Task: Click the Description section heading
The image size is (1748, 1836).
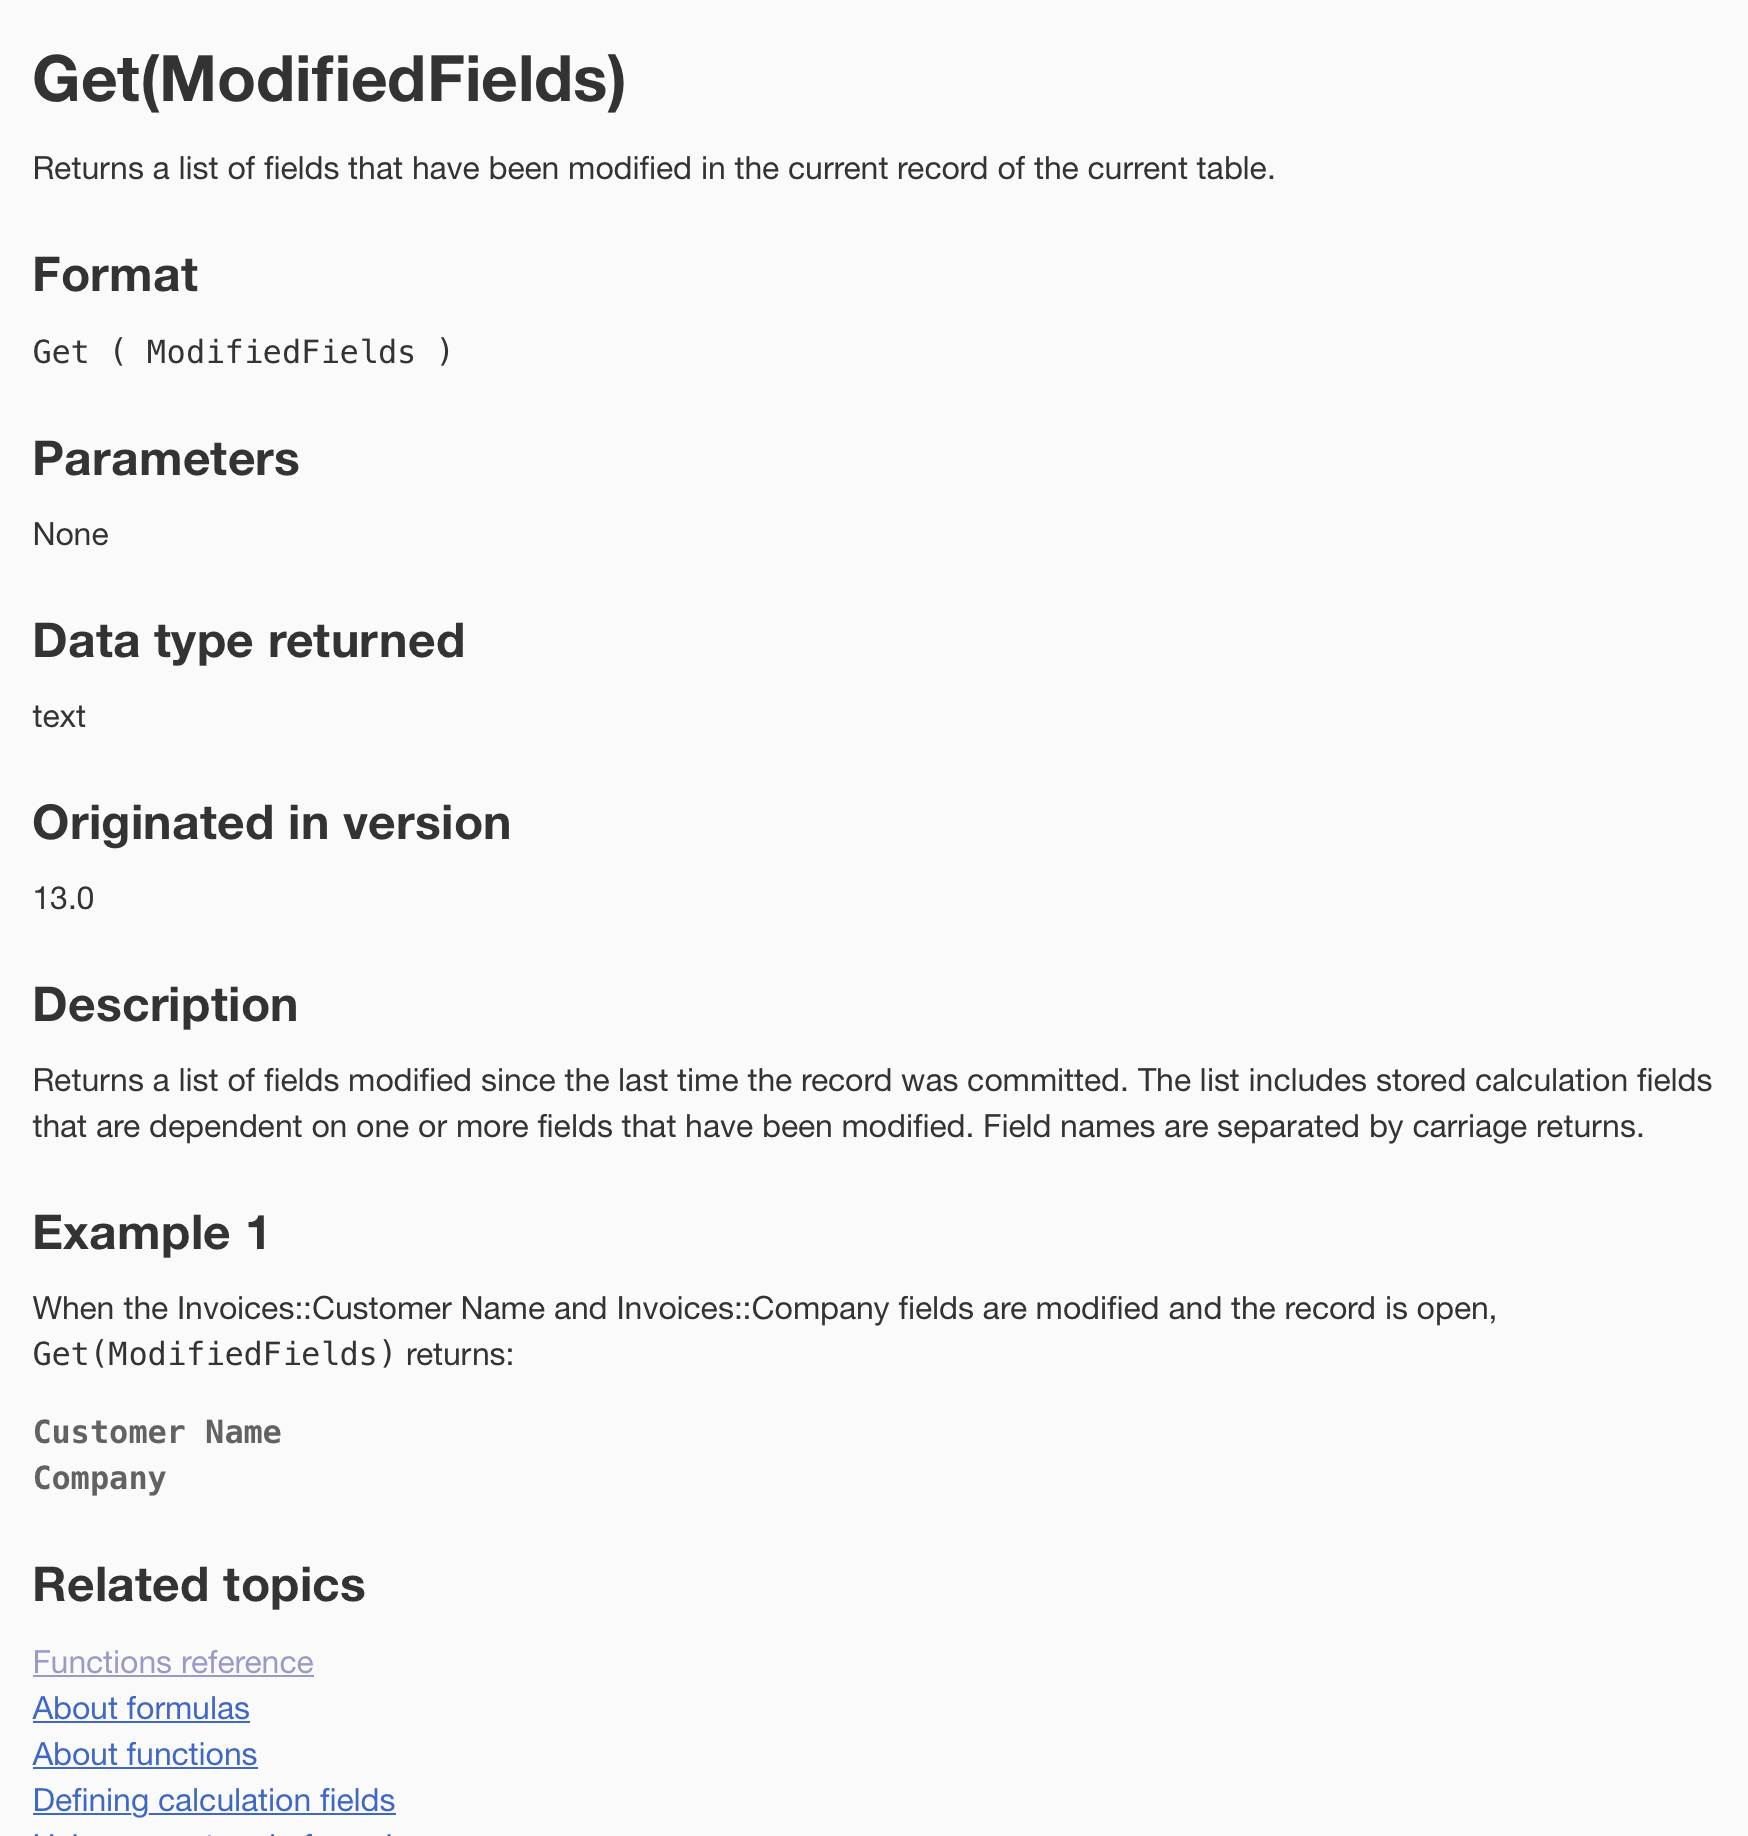Action: pyautogui.click(x=165, y=1005)
